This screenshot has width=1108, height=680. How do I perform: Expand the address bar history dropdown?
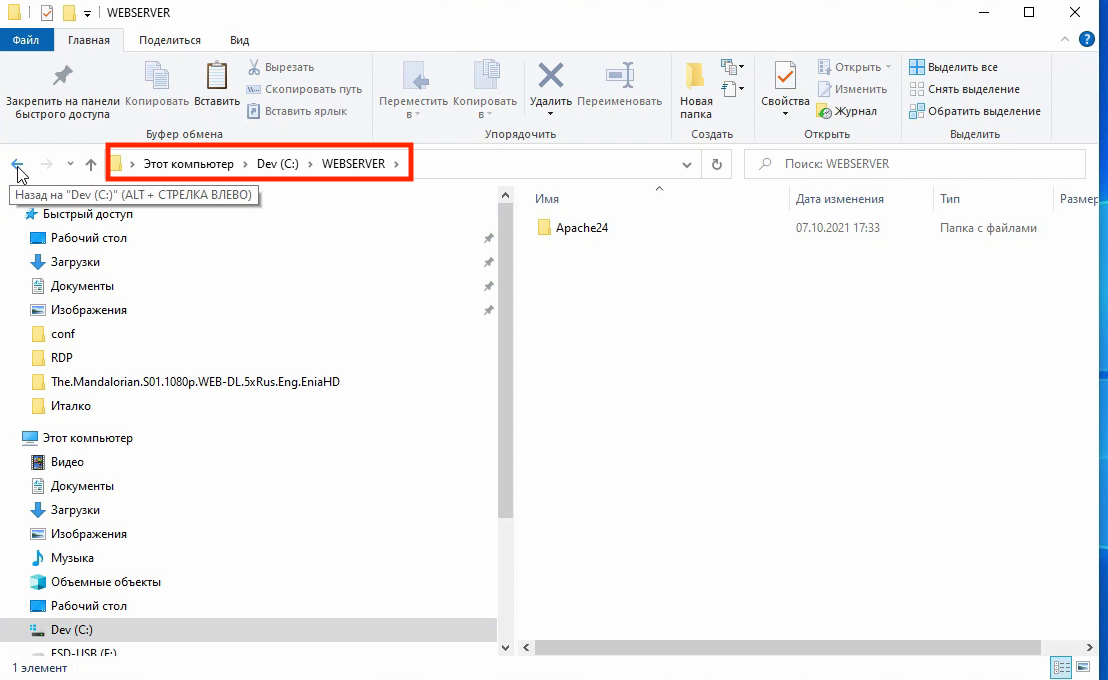click(686, 165)
